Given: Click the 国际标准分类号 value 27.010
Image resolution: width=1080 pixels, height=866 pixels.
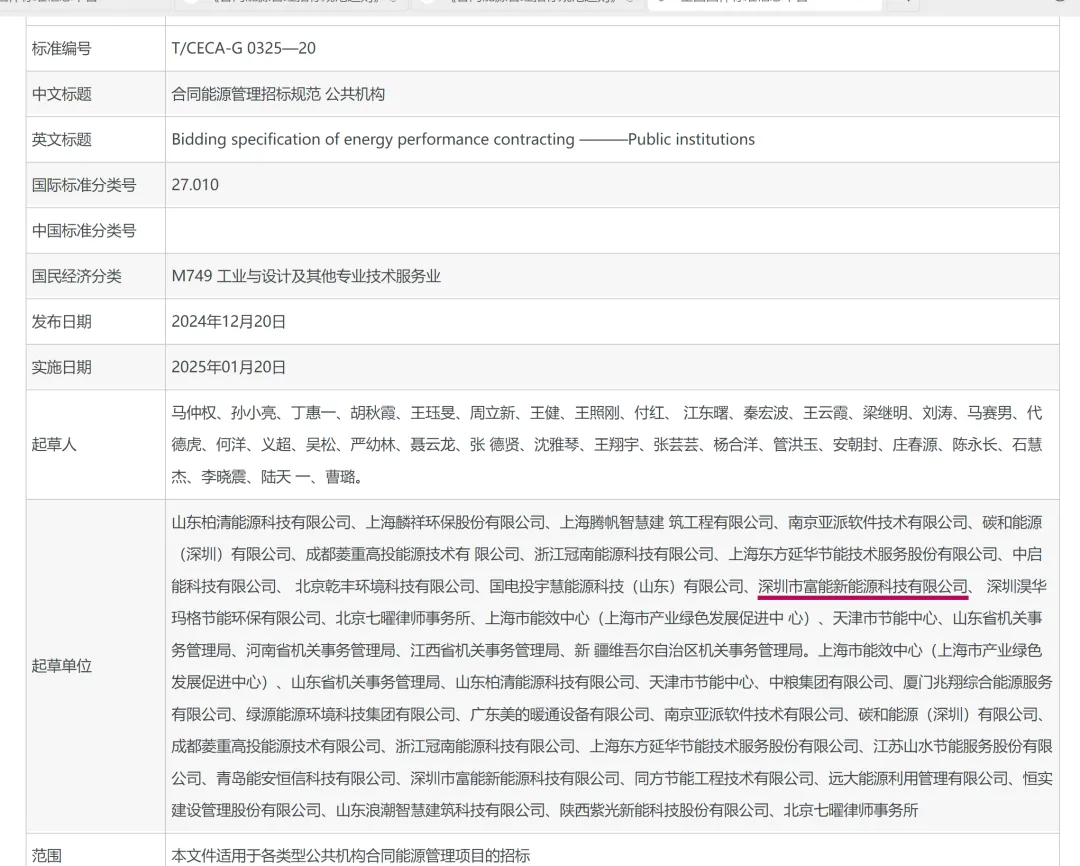Looking at the screenshot, I should (195, 185).
